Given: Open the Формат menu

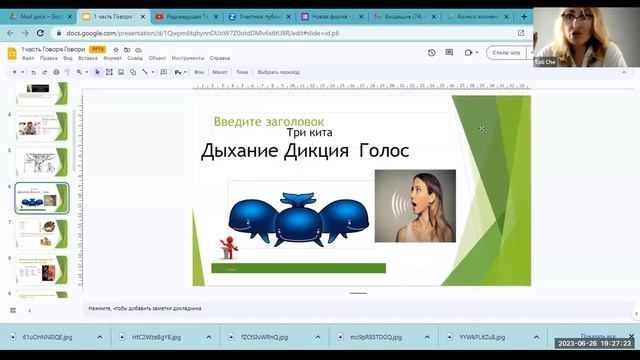Looking at the screenshot, I should pyautogui.click(x=112, y=58).
